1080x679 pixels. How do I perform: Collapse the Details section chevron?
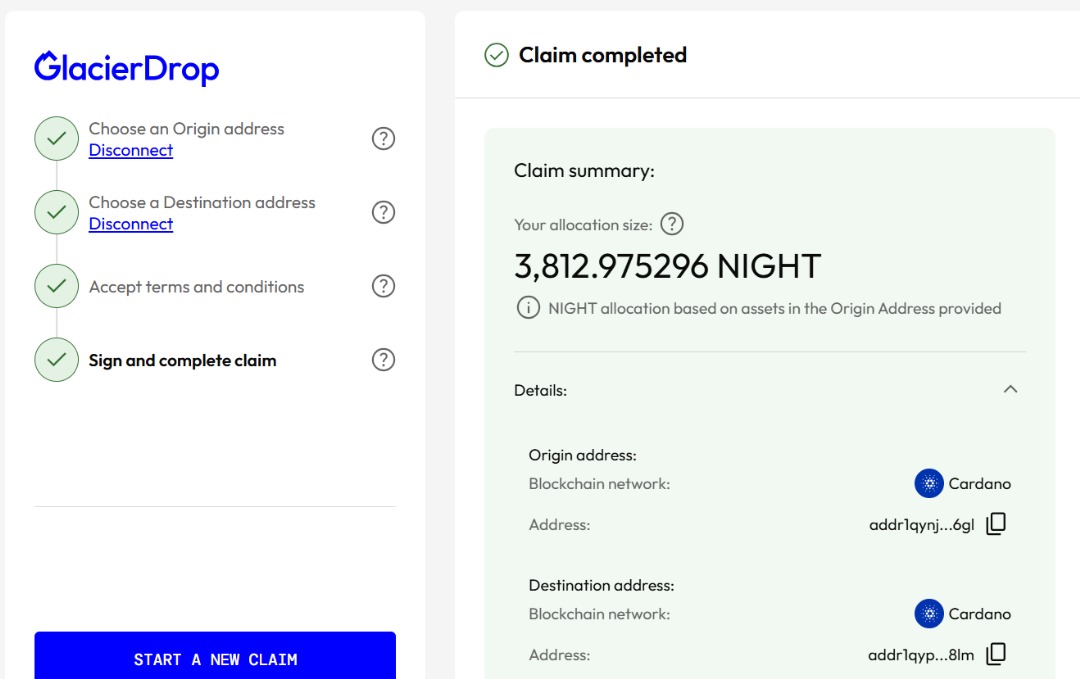(1010, 389)
